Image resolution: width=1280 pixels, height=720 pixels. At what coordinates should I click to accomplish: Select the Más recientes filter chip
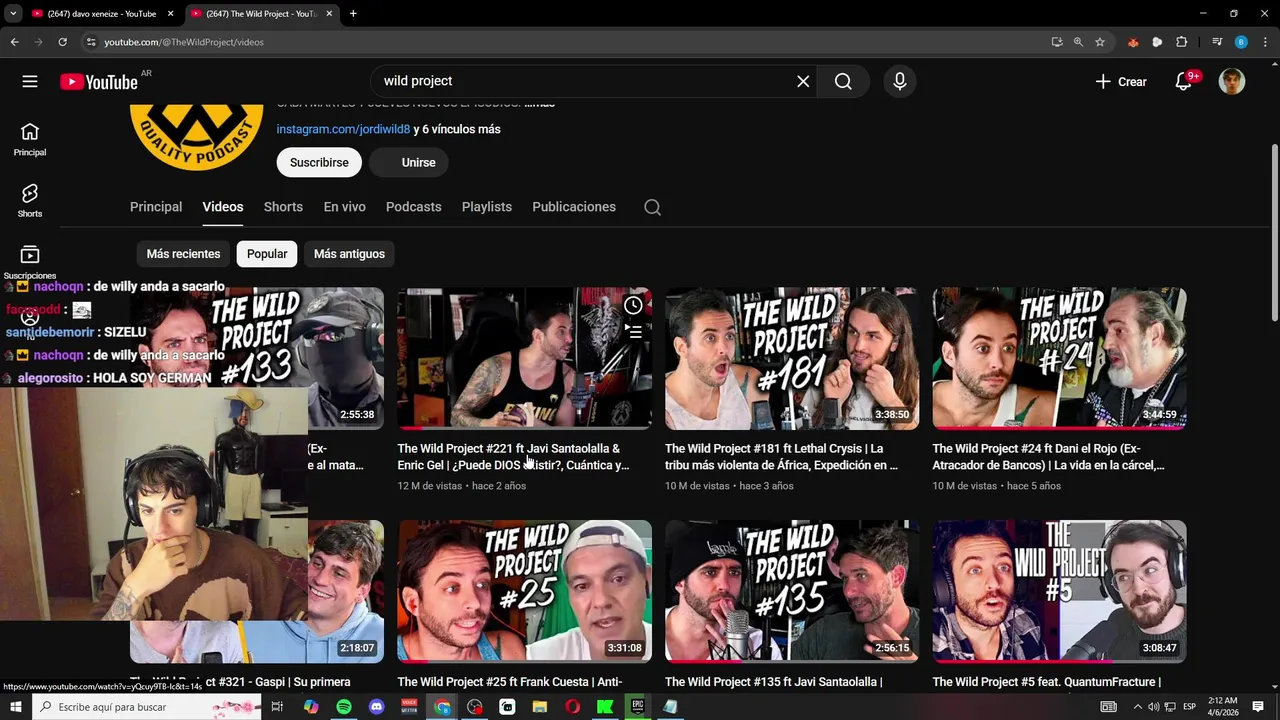pos(183,254)
